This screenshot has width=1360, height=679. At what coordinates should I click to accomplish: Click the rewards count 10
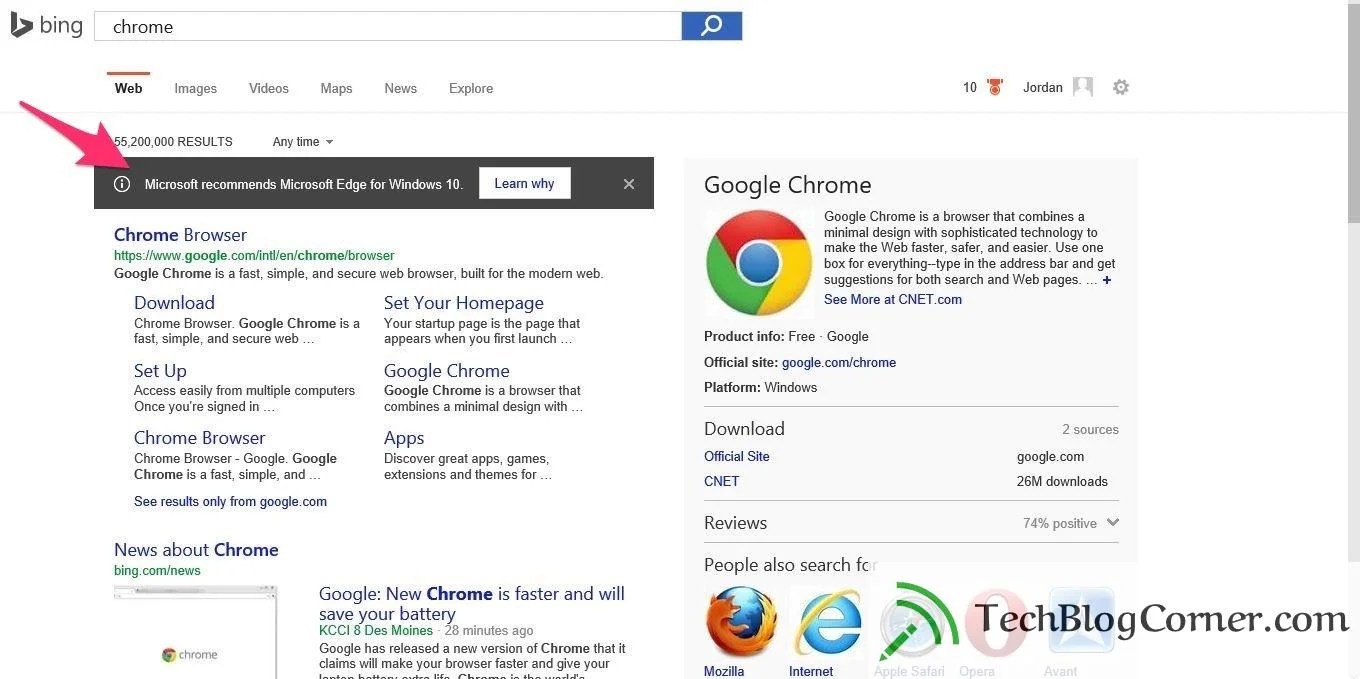coord(970,87)
